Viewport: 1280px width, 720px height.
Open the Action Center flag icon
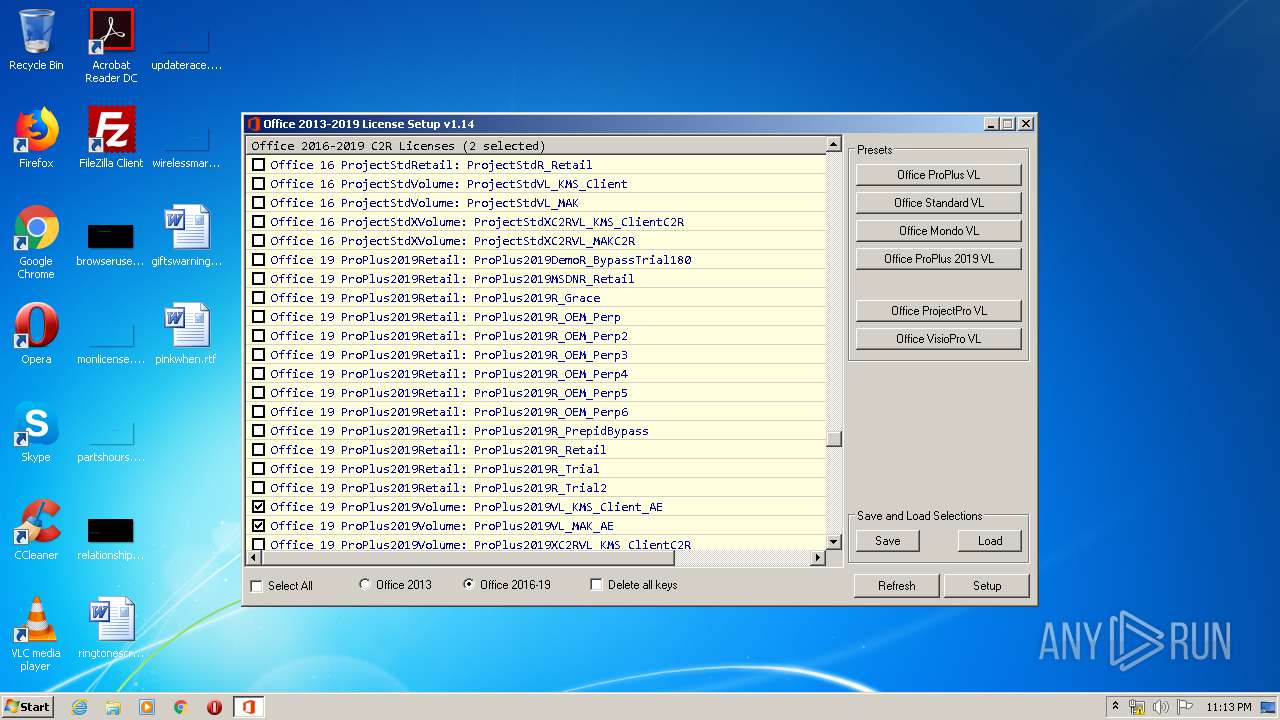(1185, 707)
